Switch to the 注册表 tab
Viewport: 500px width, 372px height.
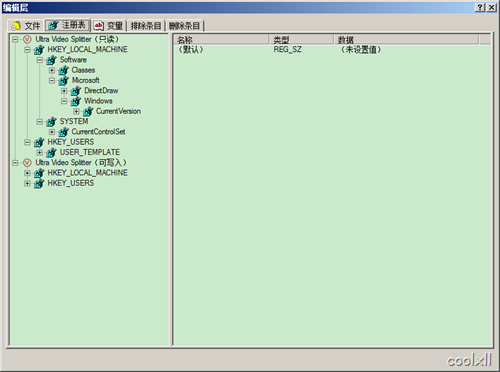coord(68,25)
